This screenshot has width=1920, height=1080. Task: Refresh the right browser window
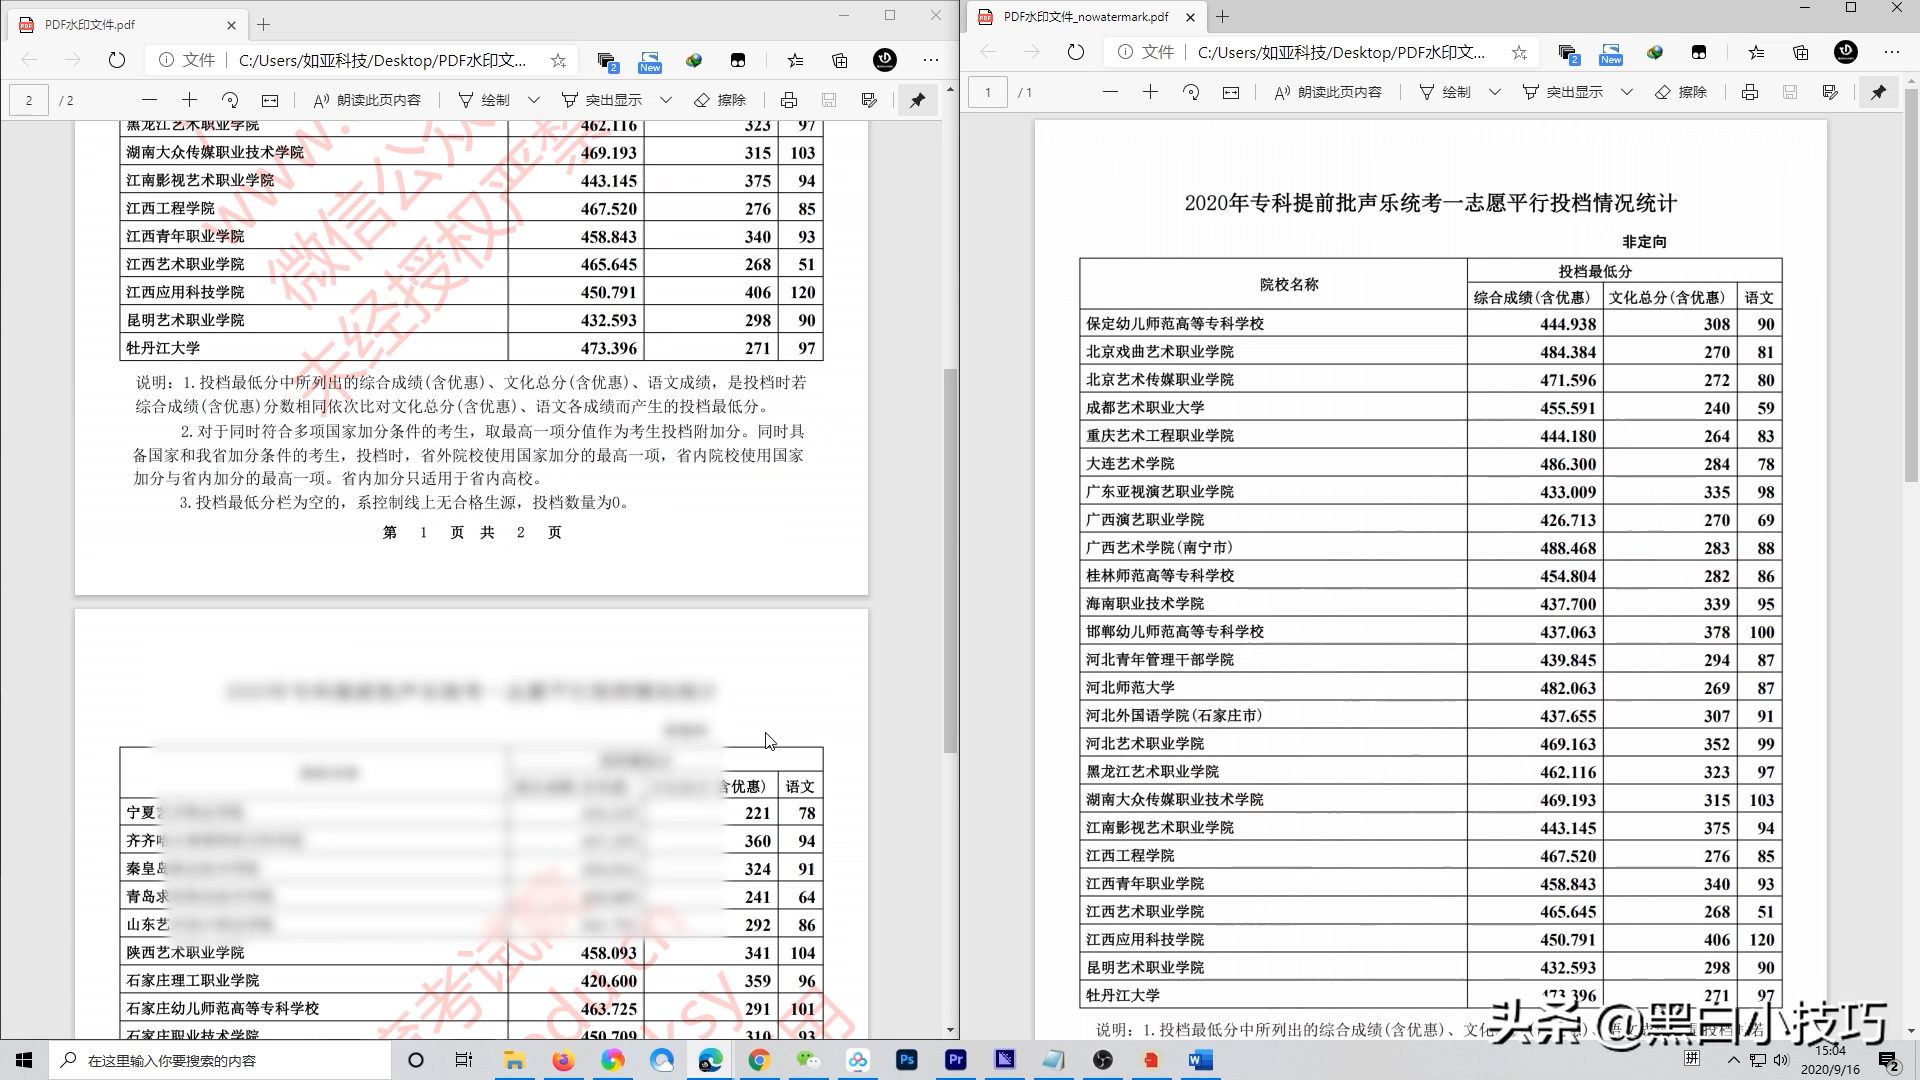tap(1075, 52)
